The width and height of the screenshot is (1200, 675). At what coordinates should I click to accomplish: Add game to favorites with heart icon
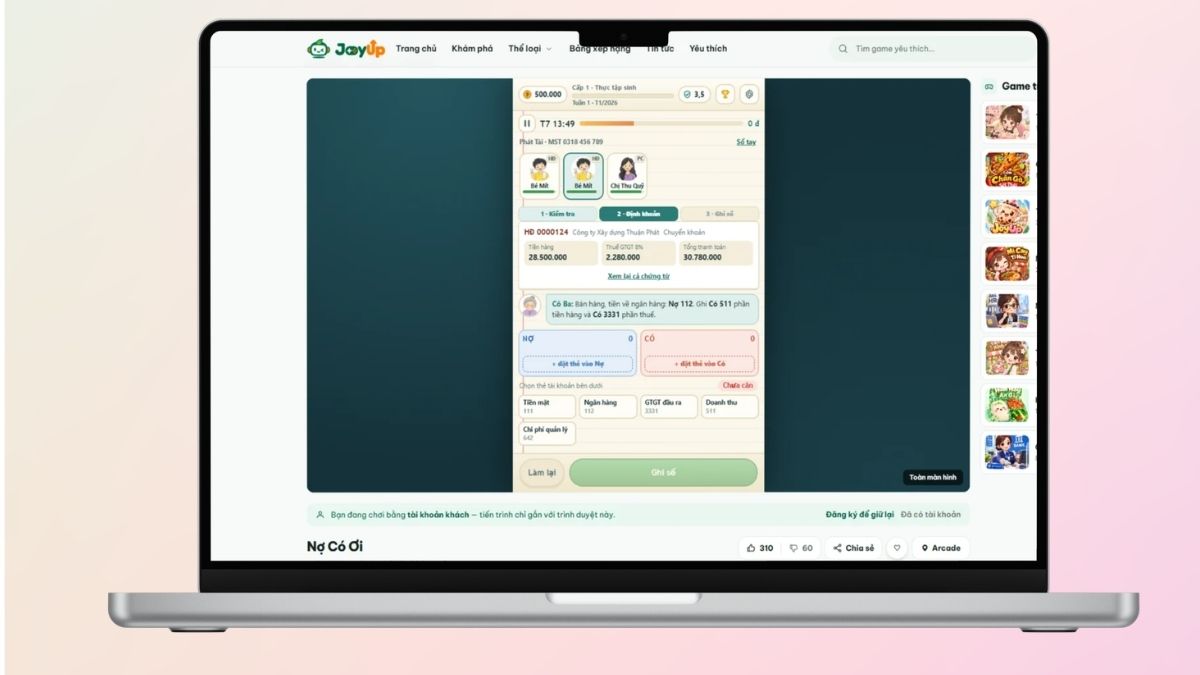click(x=897, y=548)
